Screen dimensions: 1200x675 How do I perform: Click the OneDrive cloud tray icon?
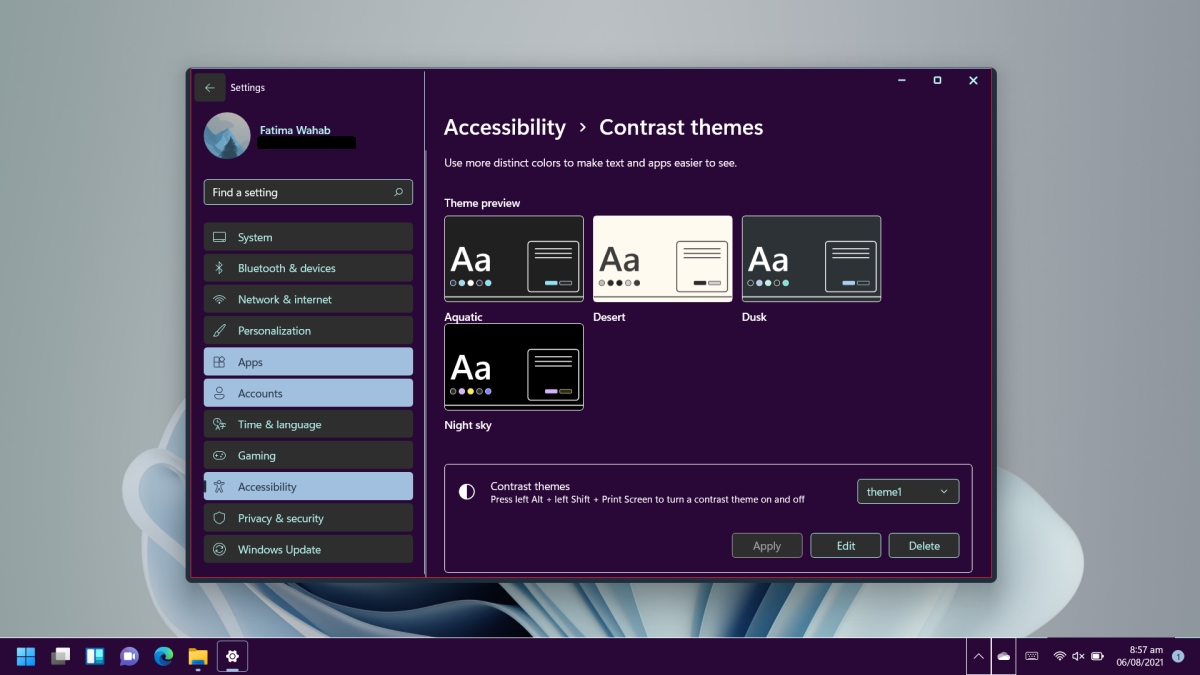(1003, 656)
